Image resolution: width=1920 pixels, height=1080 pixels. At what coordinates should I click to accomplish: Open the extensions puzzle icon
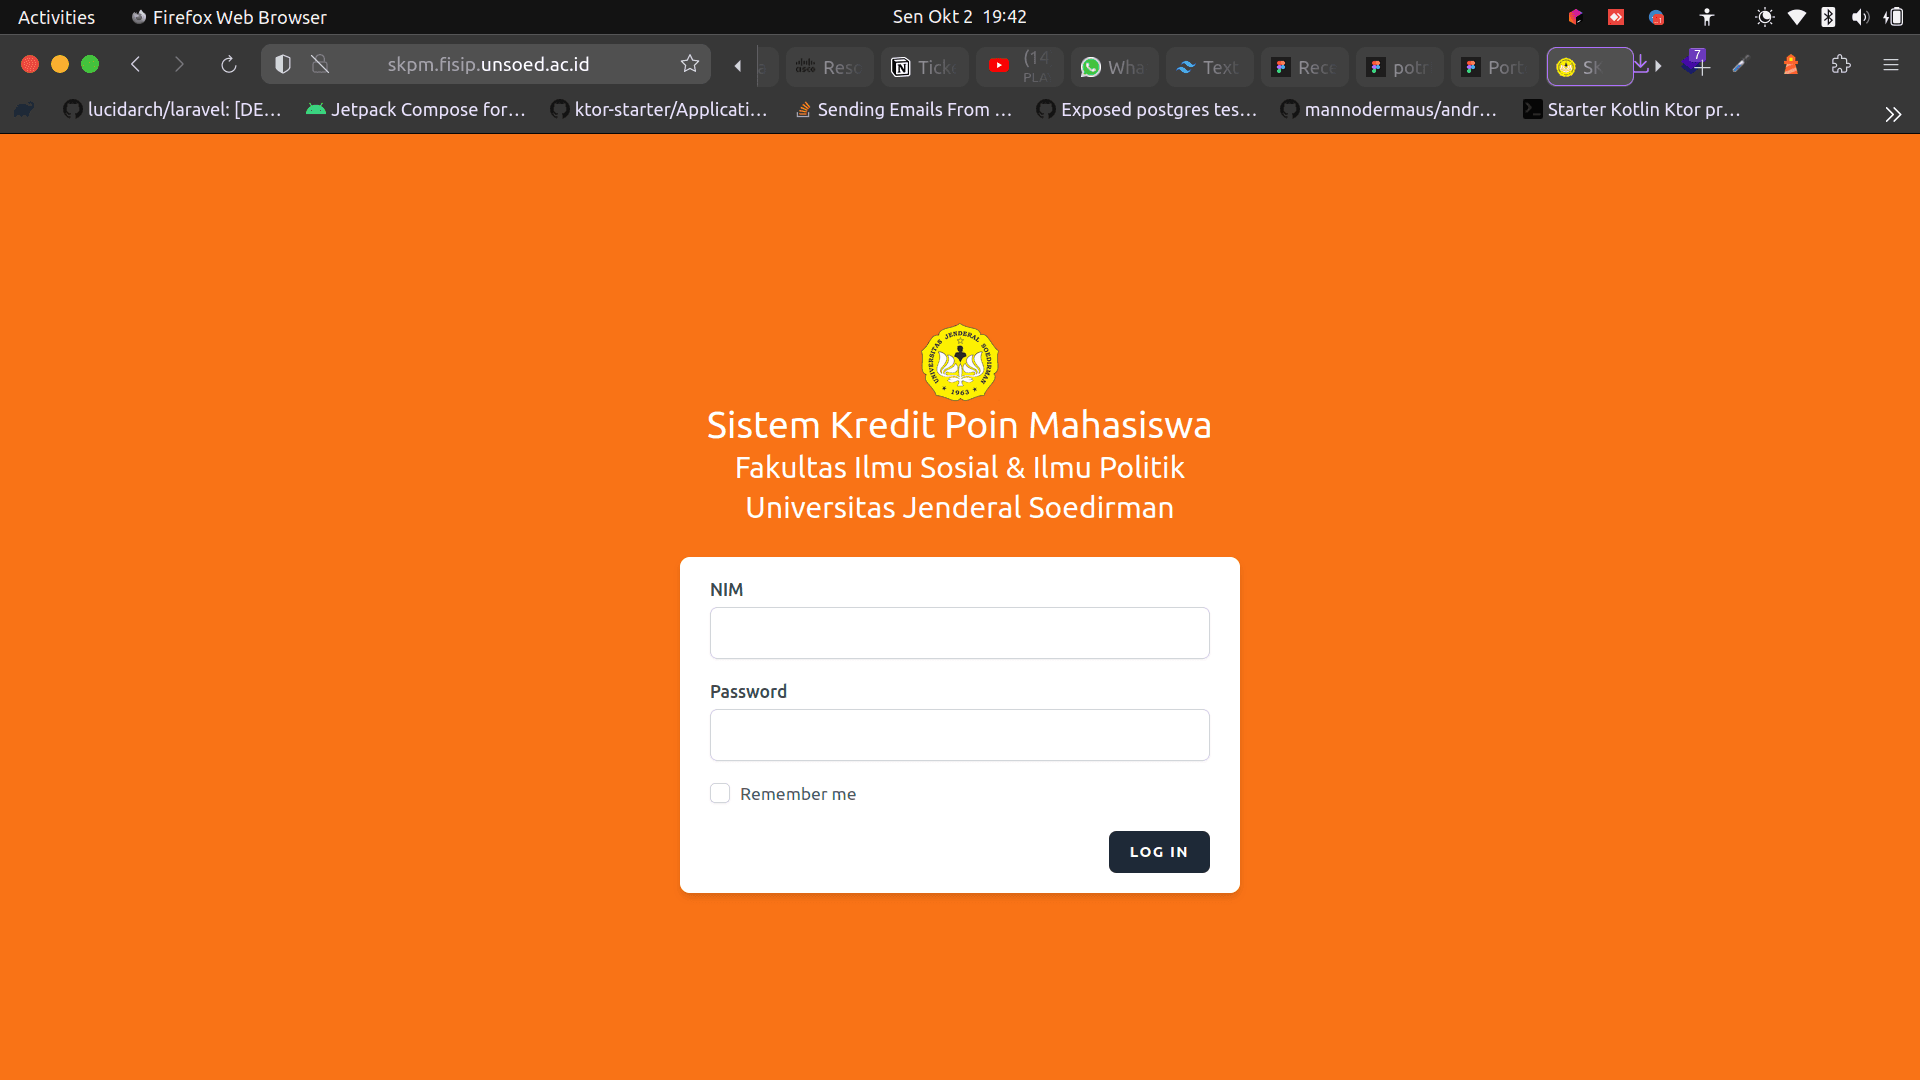point(1841,65)
